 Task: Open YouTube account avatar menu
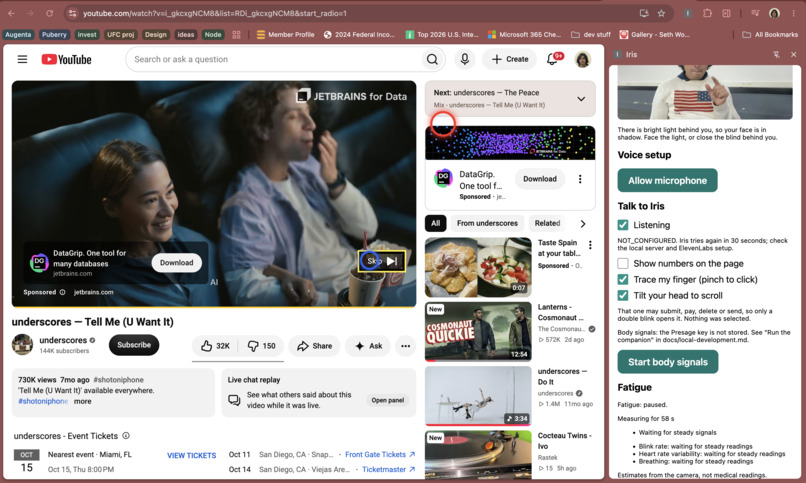[582, 60]
